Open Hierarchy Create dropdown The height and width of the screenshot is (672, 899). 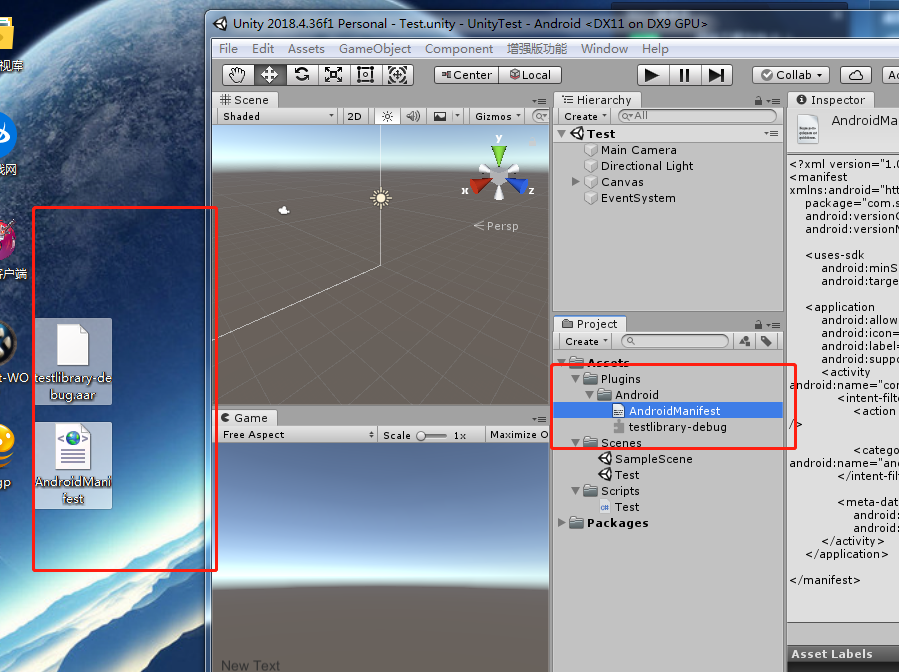(x=585, y=116)
